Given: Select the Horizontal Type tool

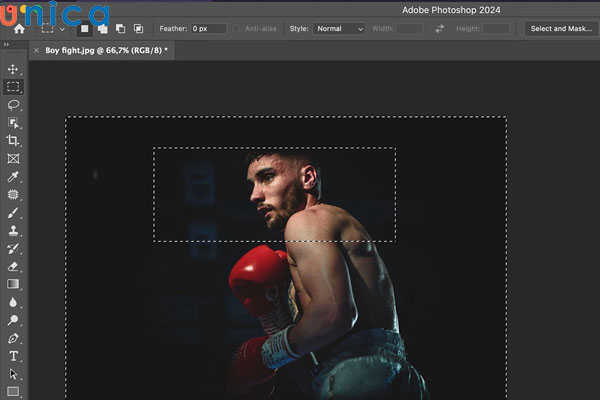Looking at the screenshot, I should (x=13, y=356).
